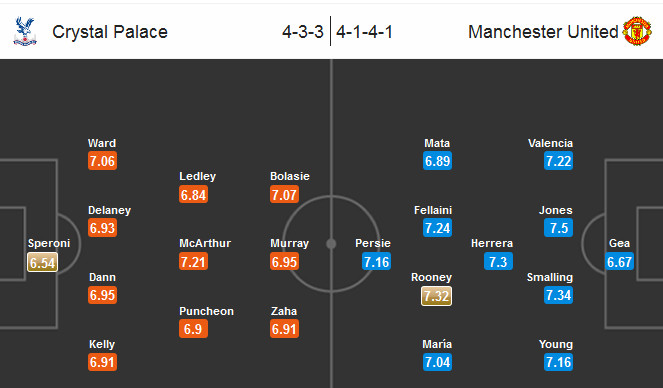Click McArthur's 7.21 rating badge
This screenshot has width=663, height=388.
click(193, 262)
